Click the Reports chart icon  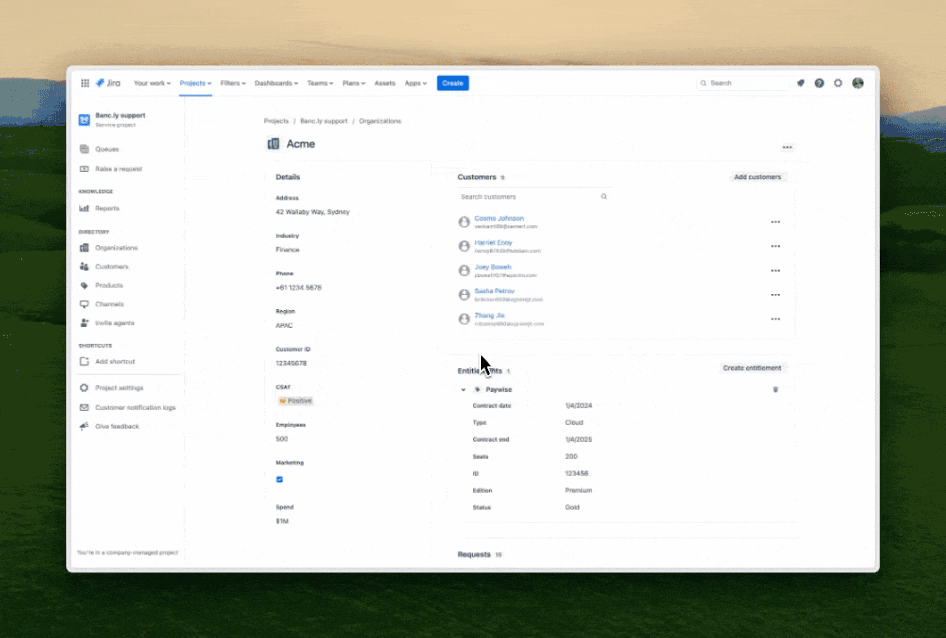click(x=84, y=208)
